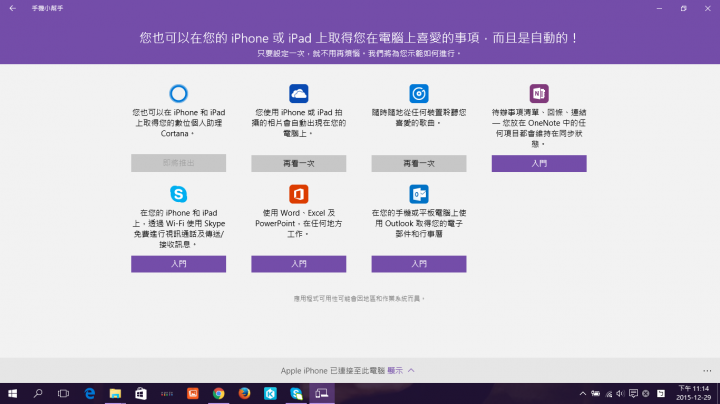Open the clock showing 下午 11:14

tap(693, 393)
